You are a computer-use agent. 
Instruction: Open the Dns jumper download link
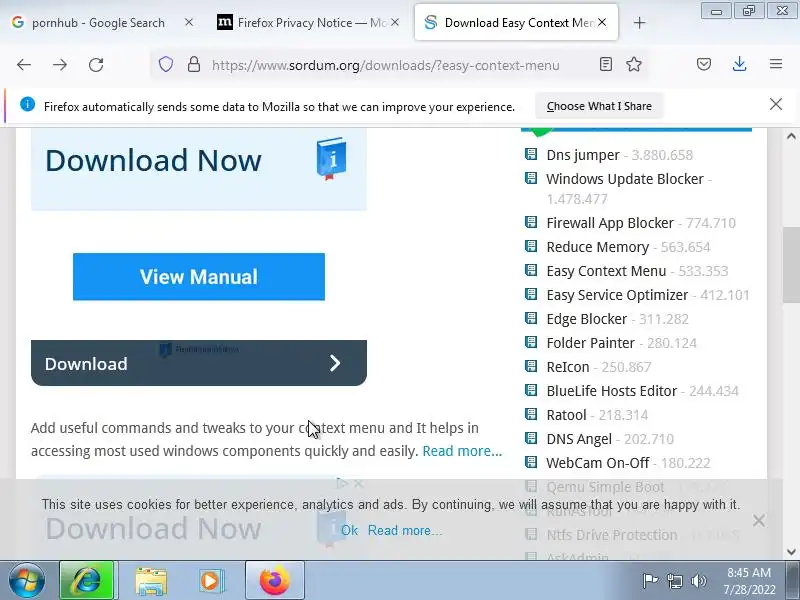point(583,155)
